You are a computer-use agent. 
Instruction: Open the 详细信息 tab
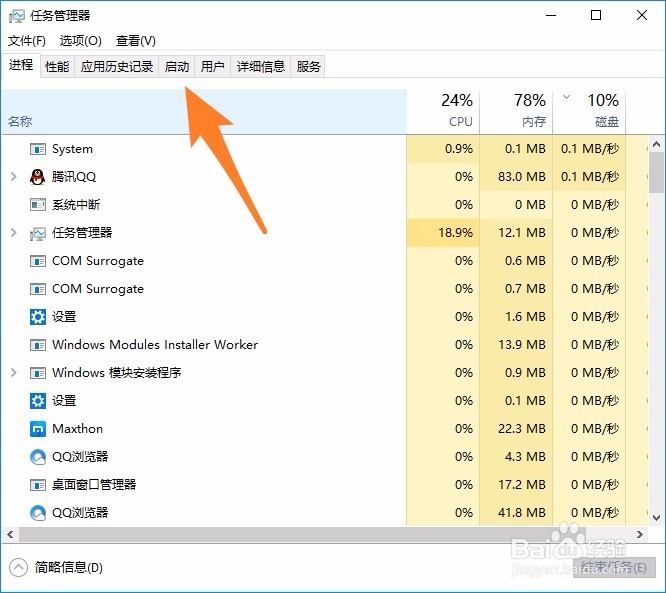pyautogui.click(x=260, y=66)
